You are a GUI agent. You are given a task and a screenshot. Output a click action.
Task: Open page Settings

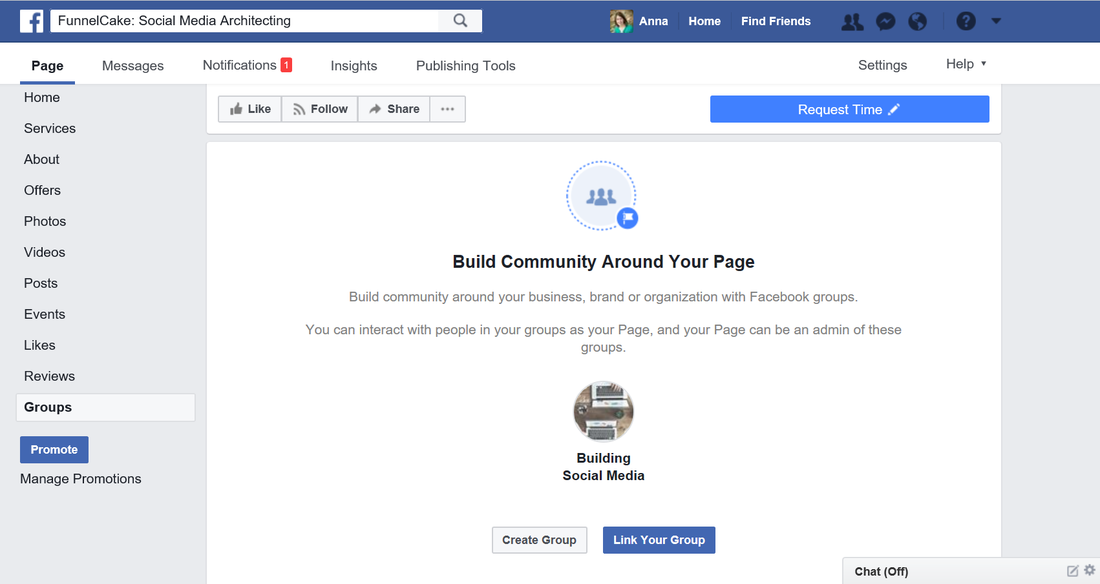point(883,65)
